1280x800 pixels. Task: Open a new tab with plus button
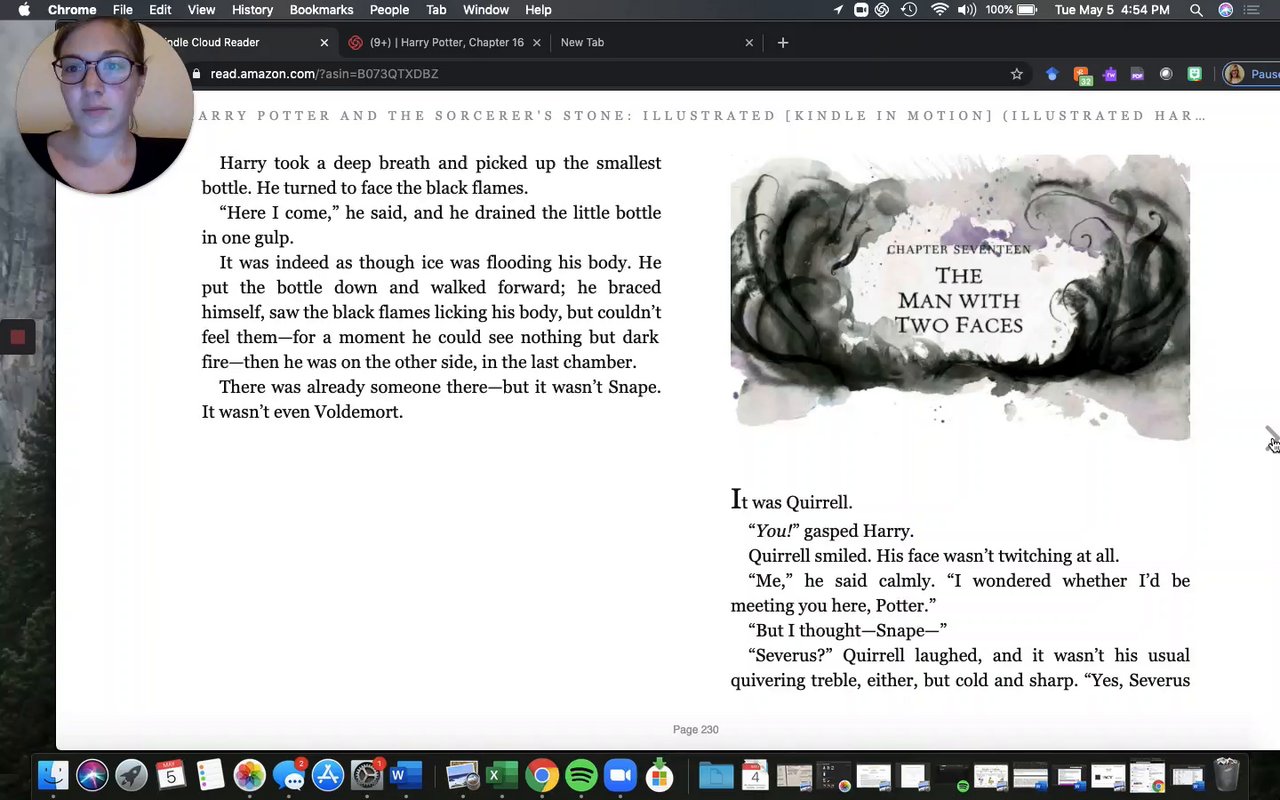783,43
